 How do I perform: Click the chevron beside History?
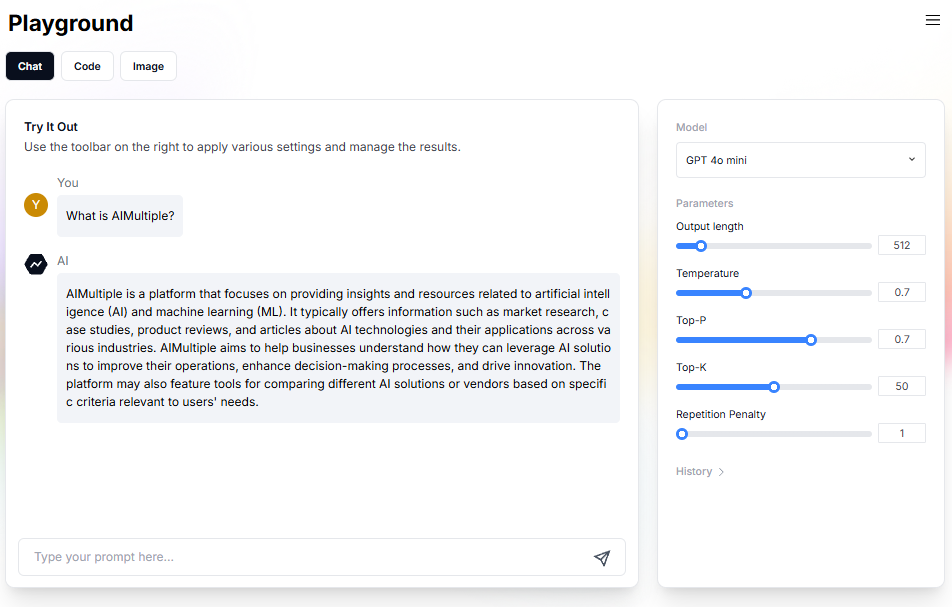click(721, 472)
